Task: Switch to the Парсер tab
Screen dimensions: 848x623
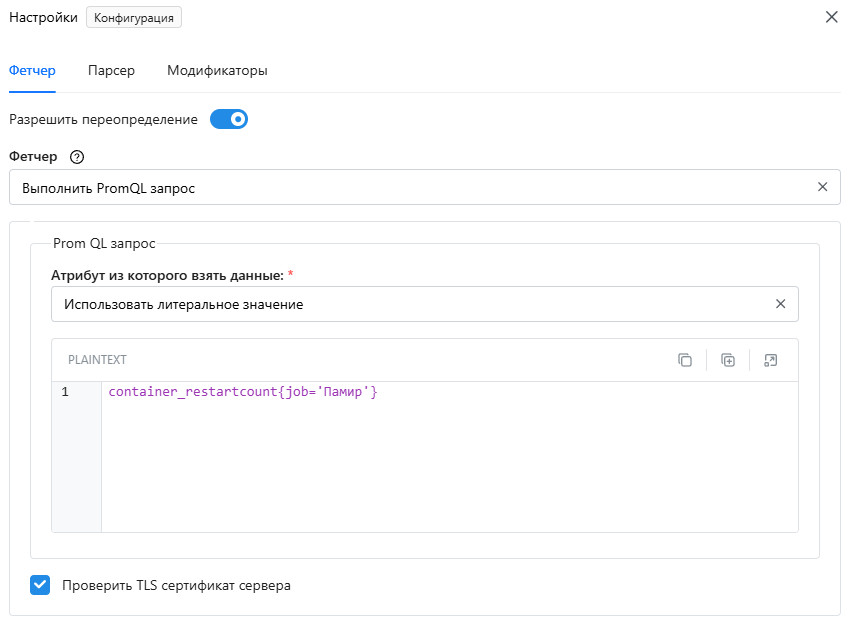Action: (x=111, y=71)
